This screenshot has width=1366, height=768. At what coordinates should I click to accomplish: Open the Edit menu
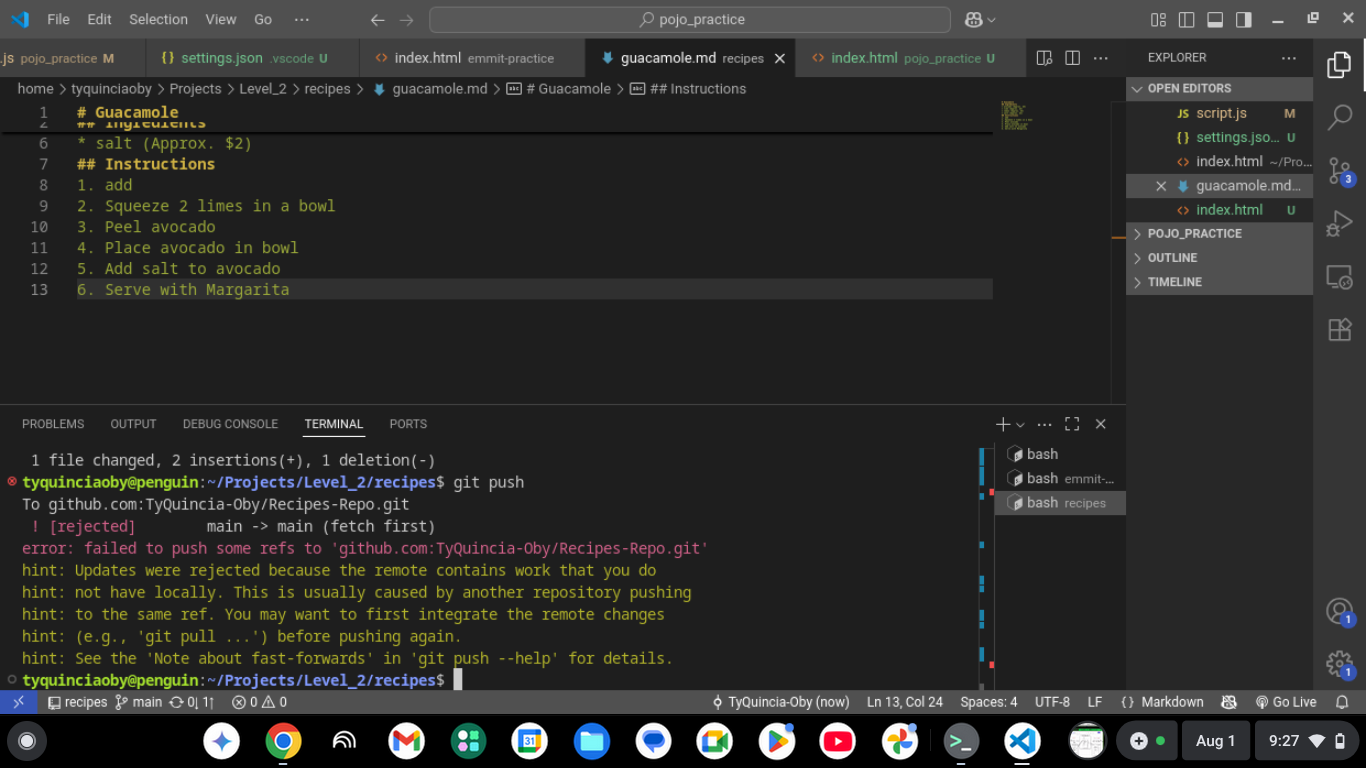coord(99,19)
